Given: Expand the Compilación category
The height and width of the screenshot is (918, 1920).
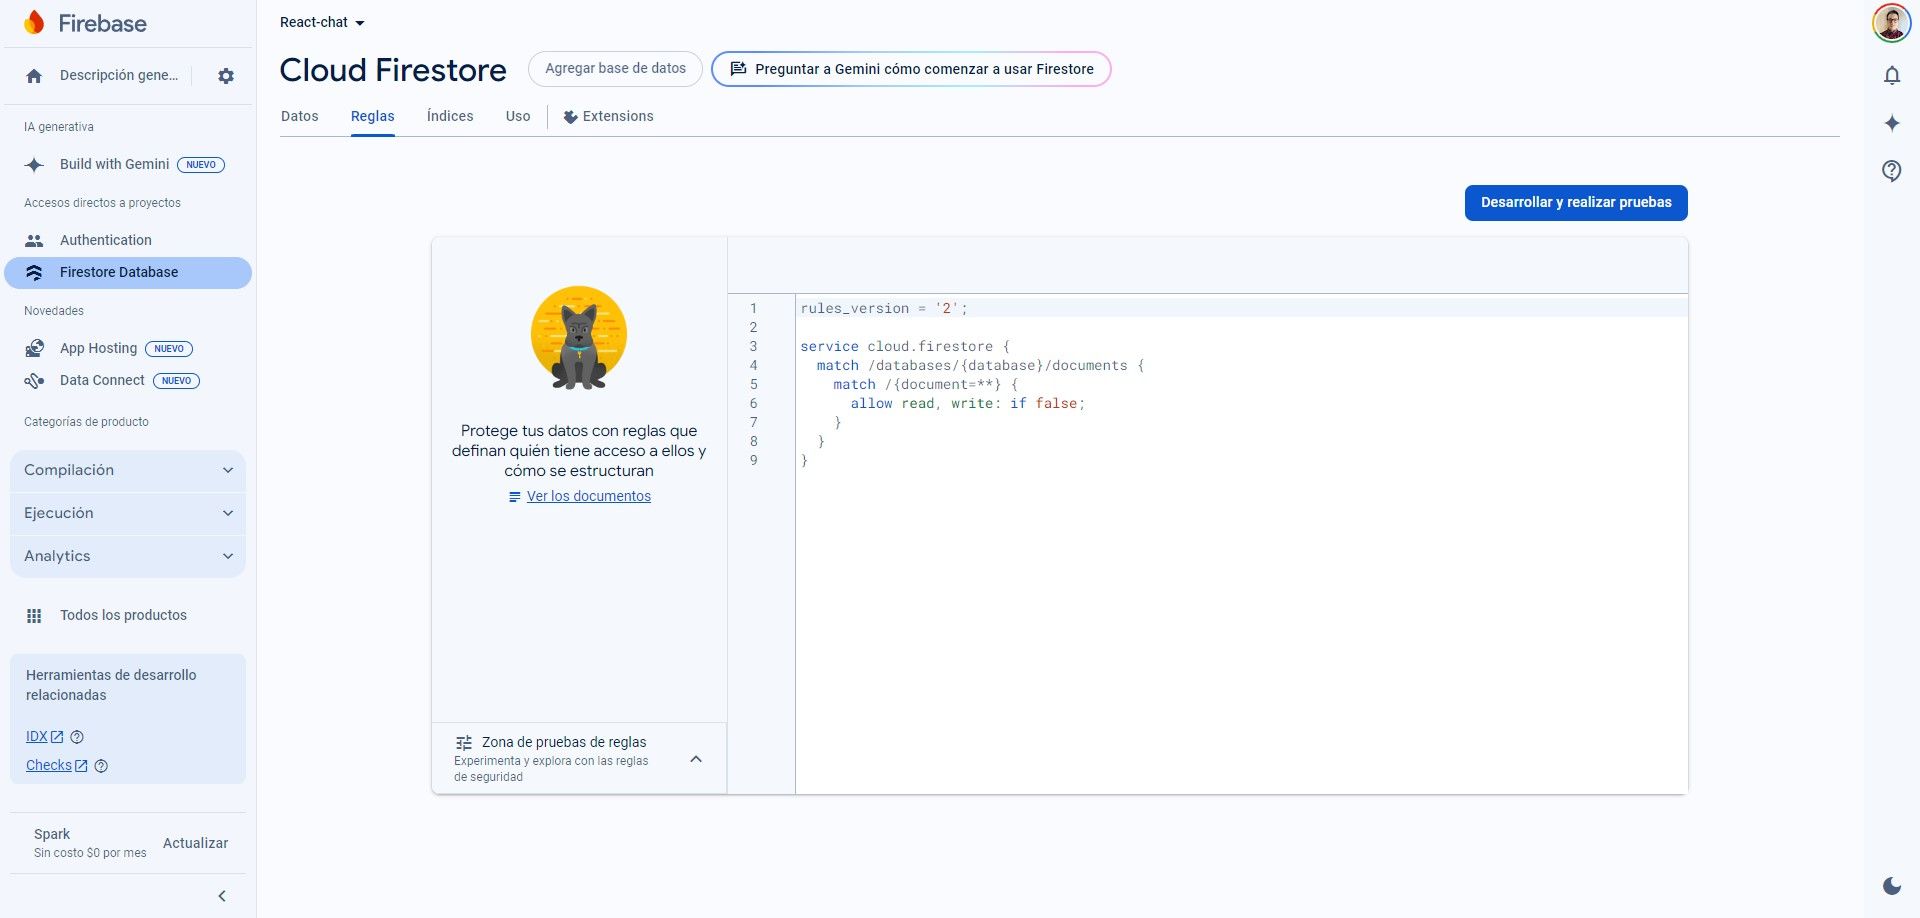Looking at the screenshot, I should [x=128, y=470].
